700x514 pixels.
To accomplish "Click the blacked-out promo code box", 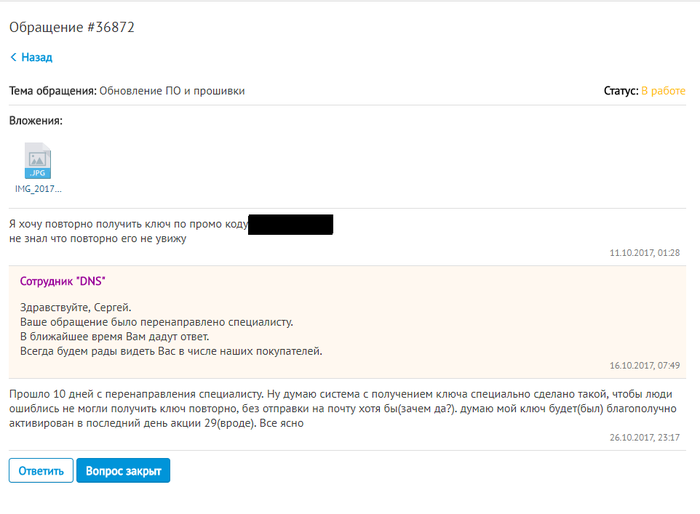I will point(290,224).
